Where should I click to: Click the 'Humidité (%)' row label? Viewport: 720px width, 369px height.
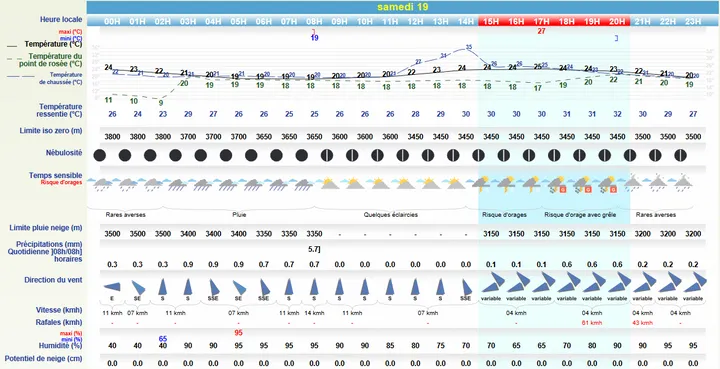click(60, 345)
